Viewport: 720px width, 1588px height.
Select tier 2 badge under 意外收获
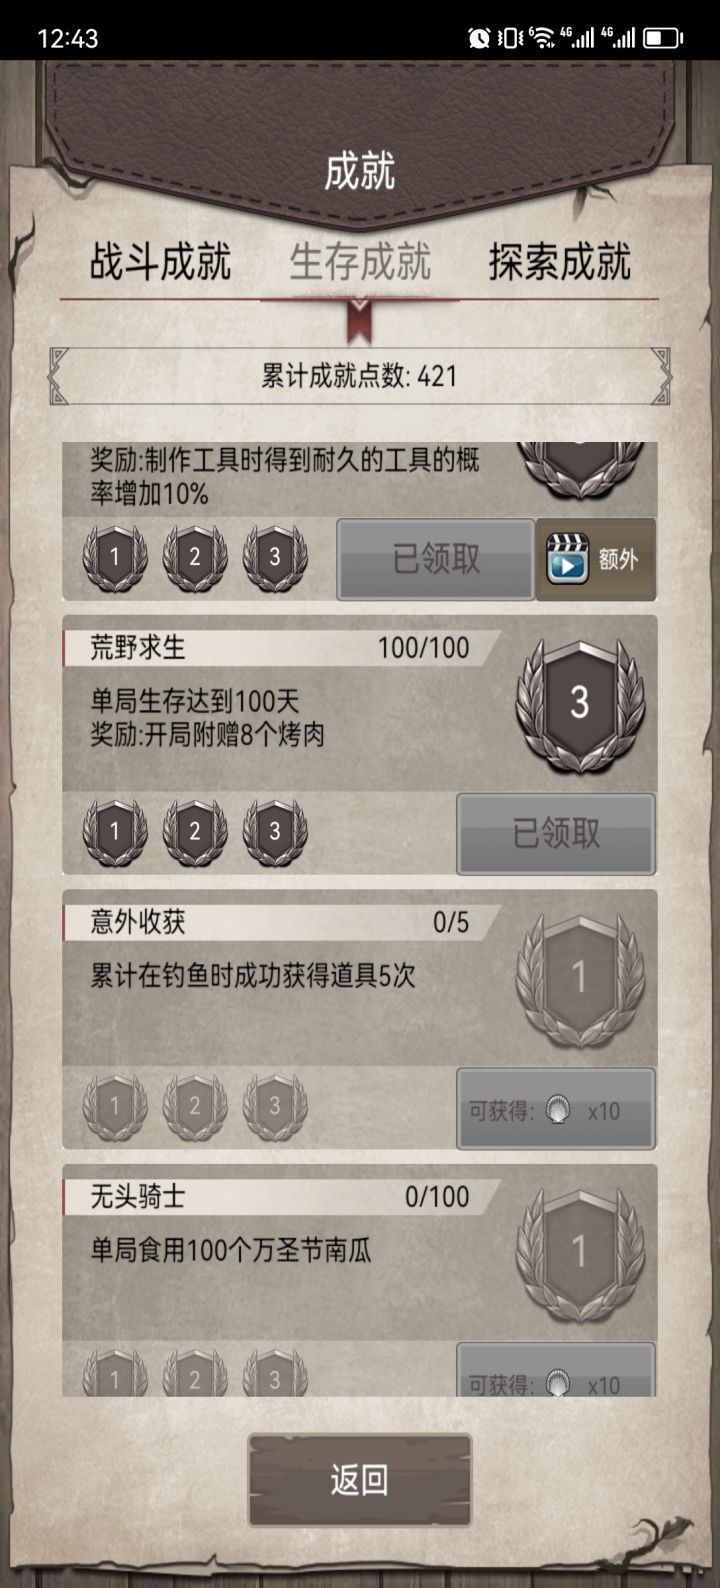(x=195, y=1107)
